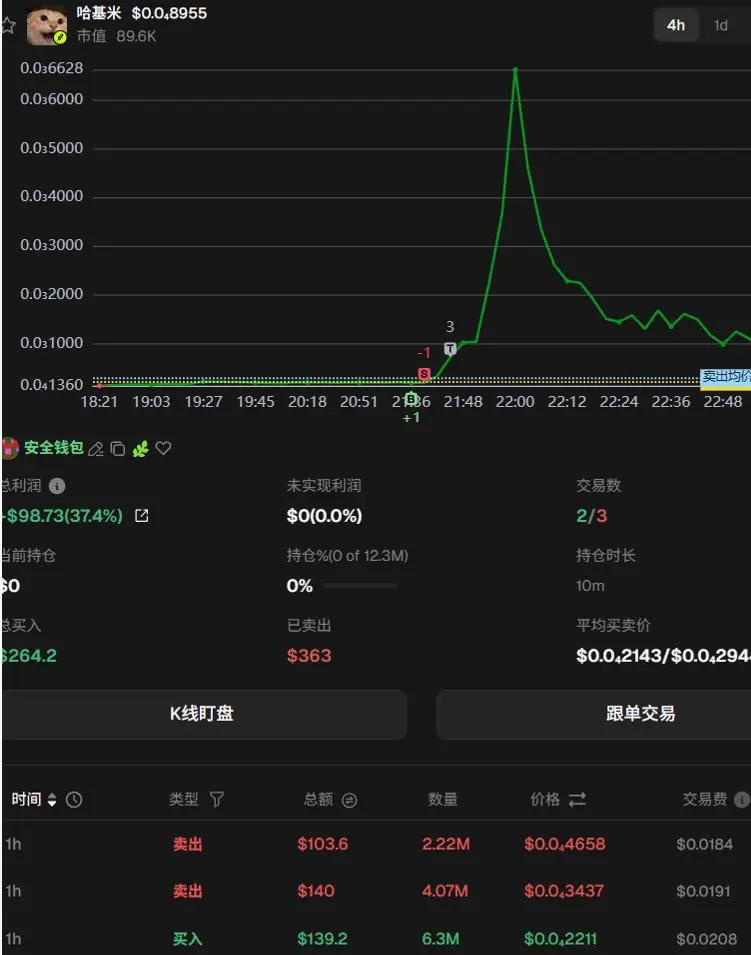This screenshot has width=751, height=955.
Task: Click the 安全钱包 wallet avatar icon
Action: point(10,448)
